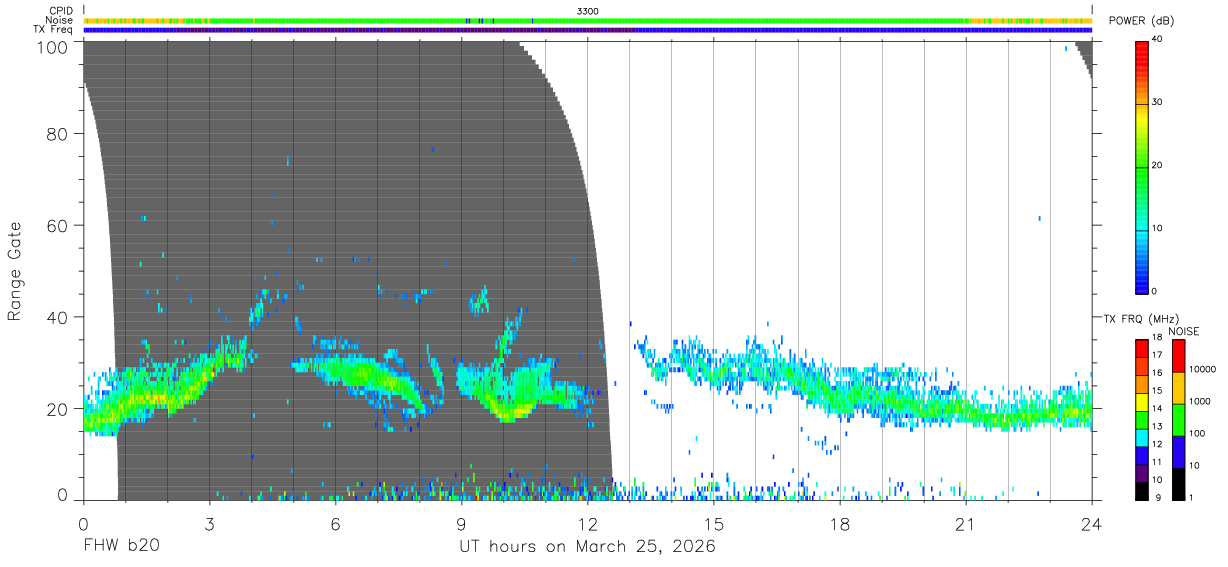1228x567 pixels.
Task: Click the 1000 tick on NOISE legend
Action: pyautogui.click(x=1200, y=401)
